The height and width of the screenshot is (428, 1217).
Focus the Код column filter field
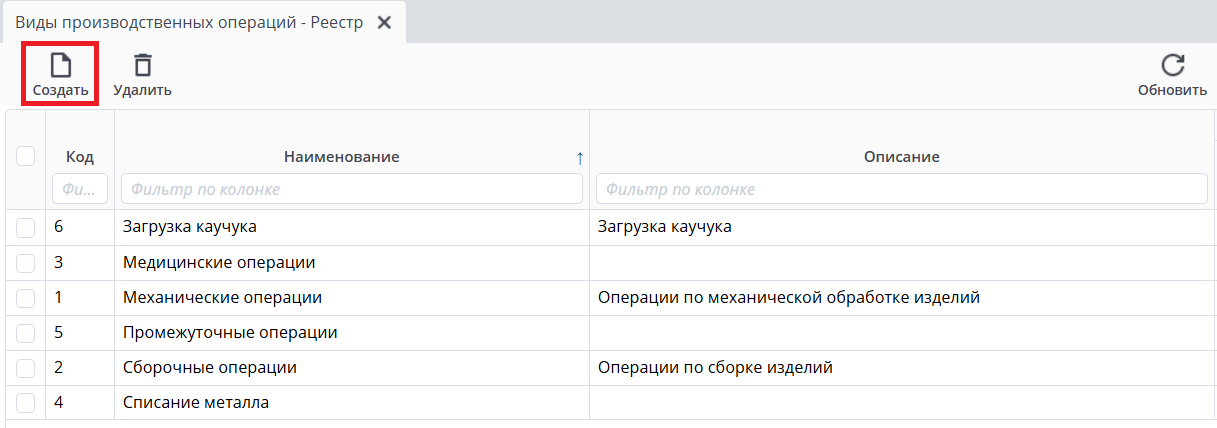[x=80, y=189]
